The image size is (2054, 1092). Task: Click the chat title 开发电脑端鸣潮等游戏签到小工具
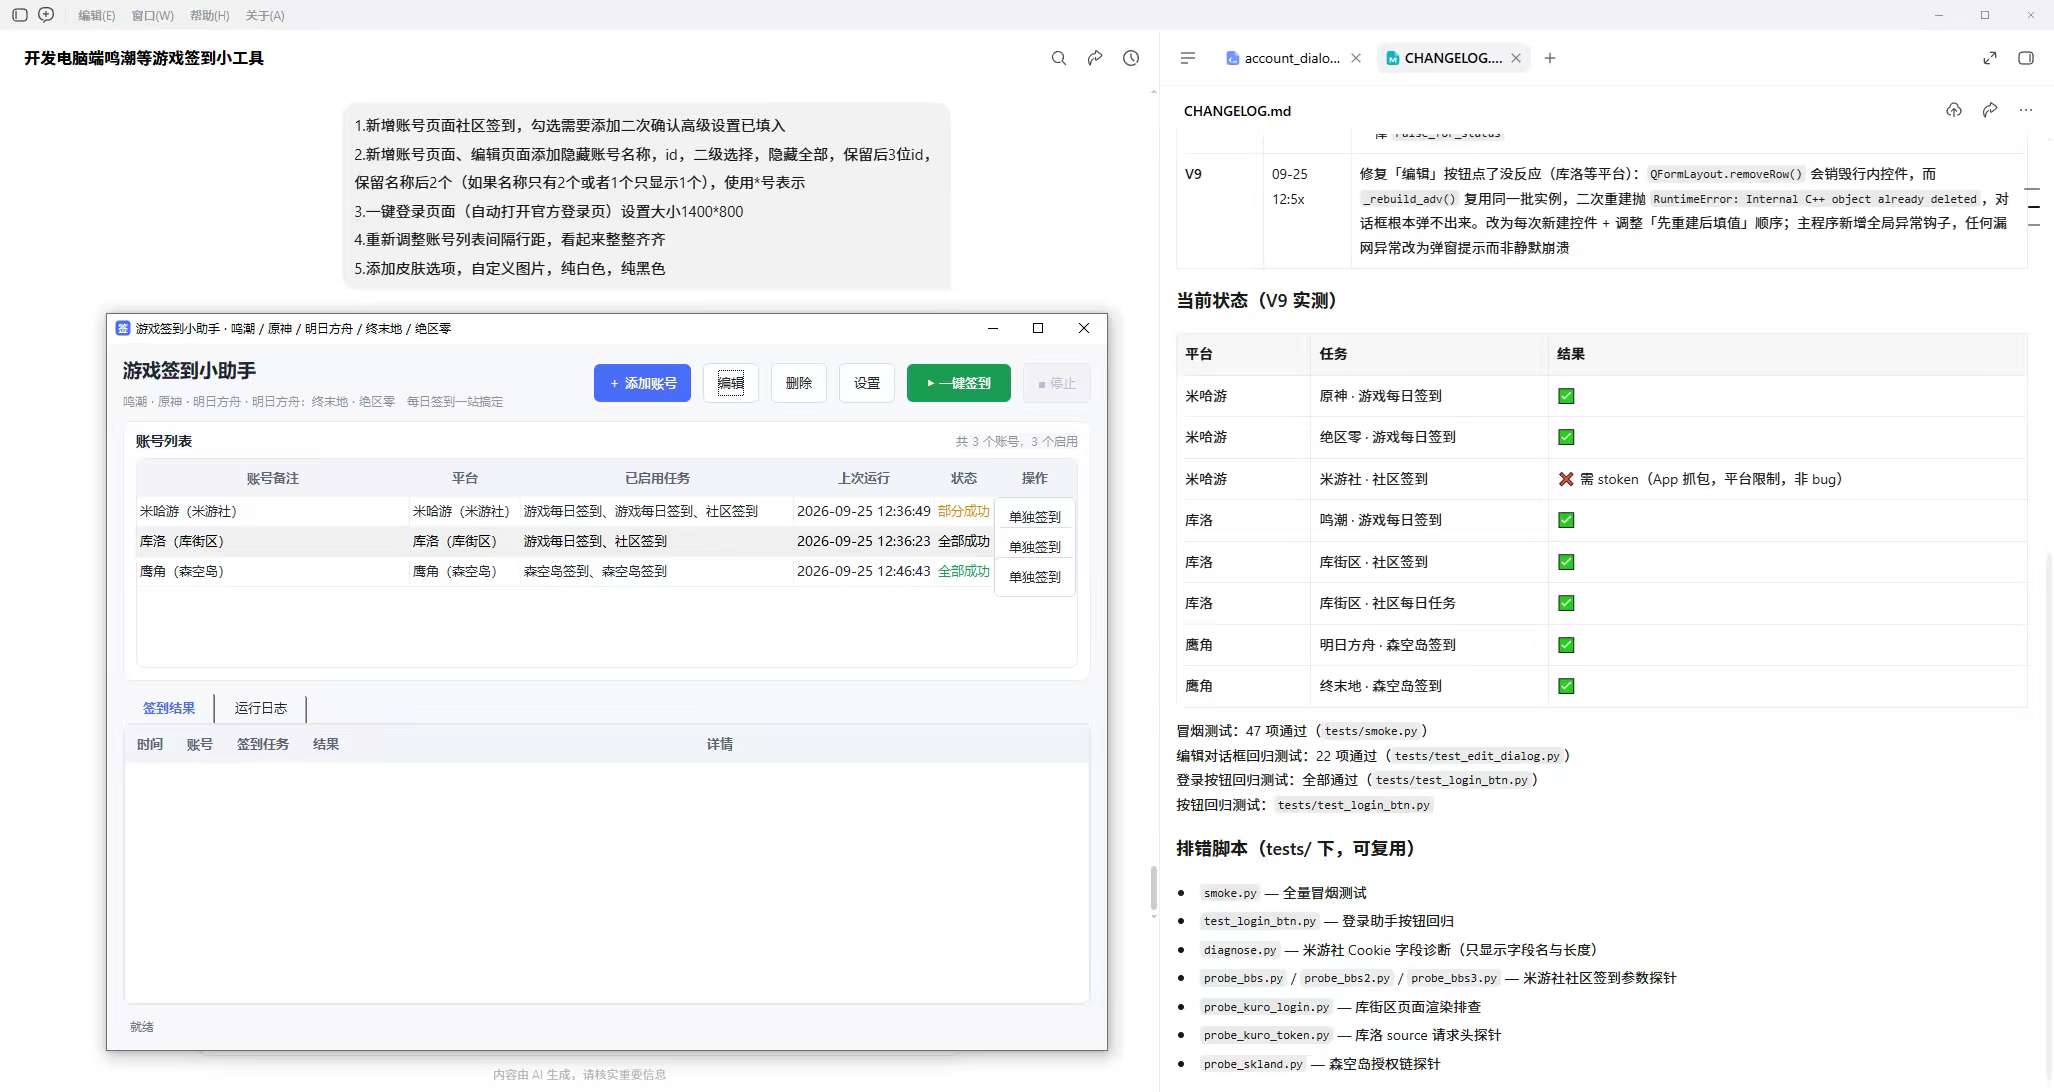point(144,58)
